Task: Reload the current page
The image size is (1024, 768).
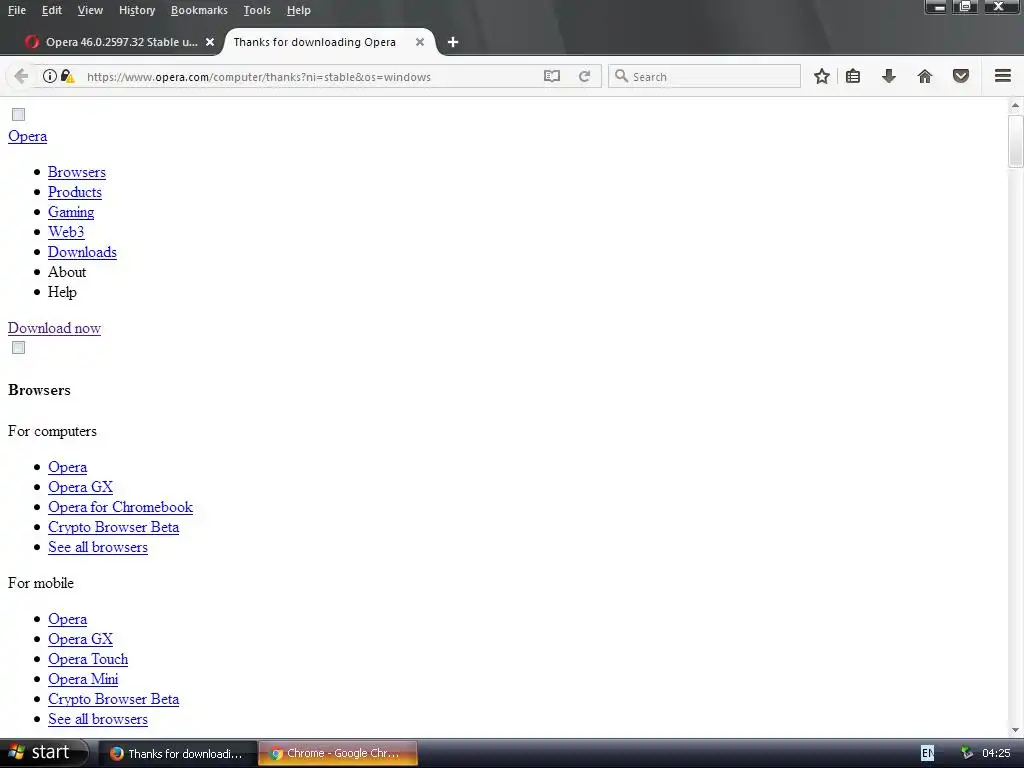Action: click(584, 76)
